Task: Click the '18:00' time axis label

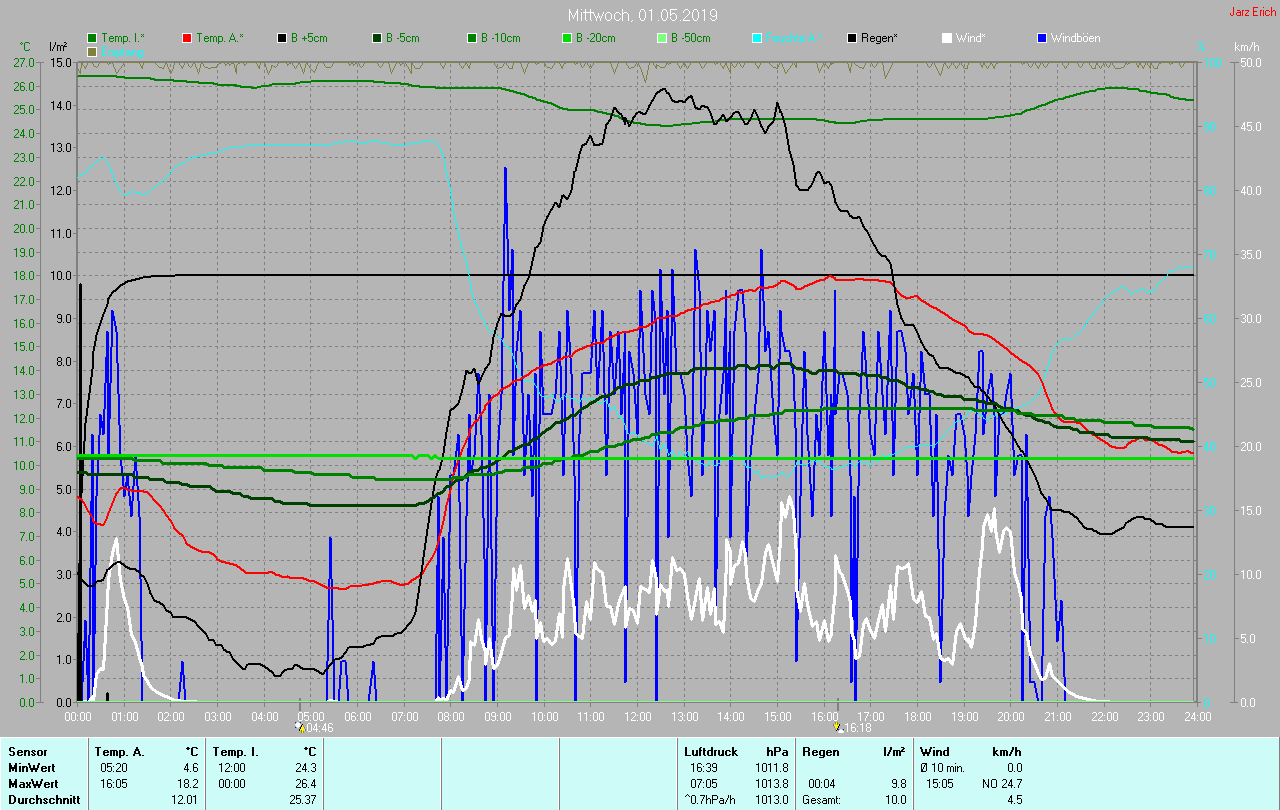Action: [x=918, y=716]
